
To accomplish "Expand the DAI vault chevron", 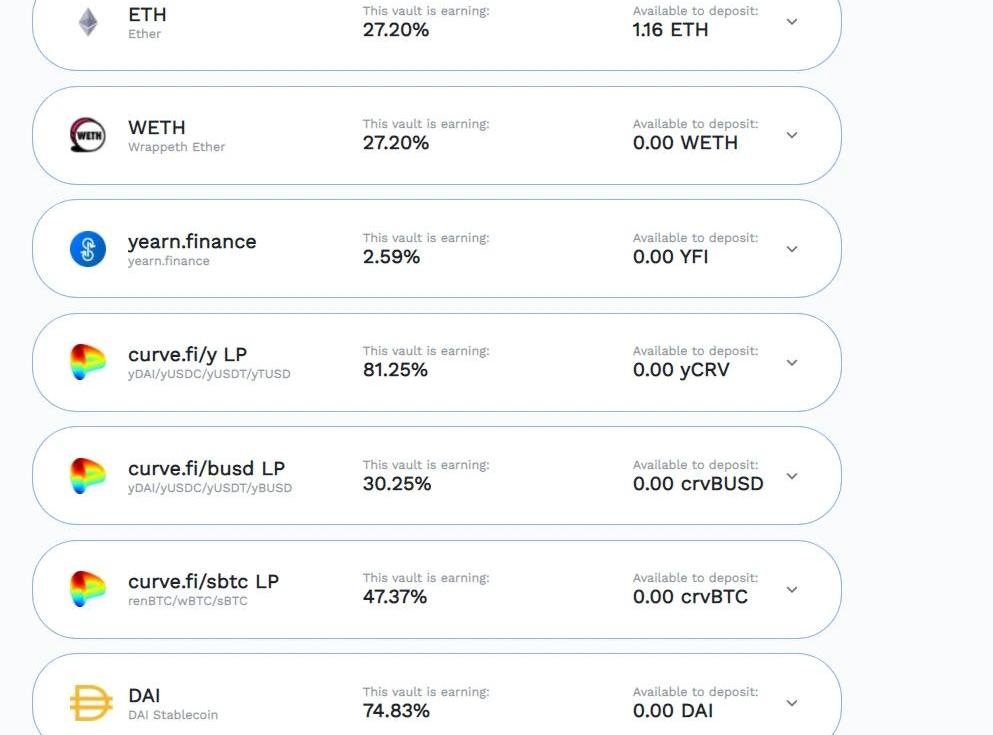I will tap(792, 703).
